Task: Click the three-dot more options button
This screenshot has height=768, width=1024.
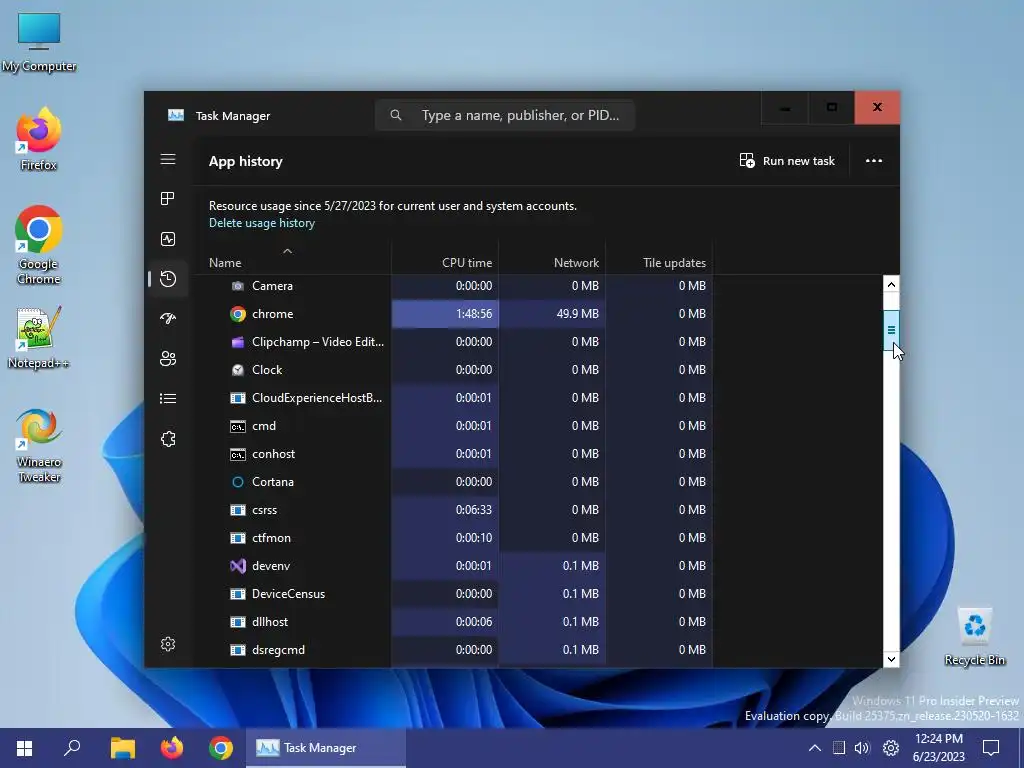Action: click(x=874, y=161)
